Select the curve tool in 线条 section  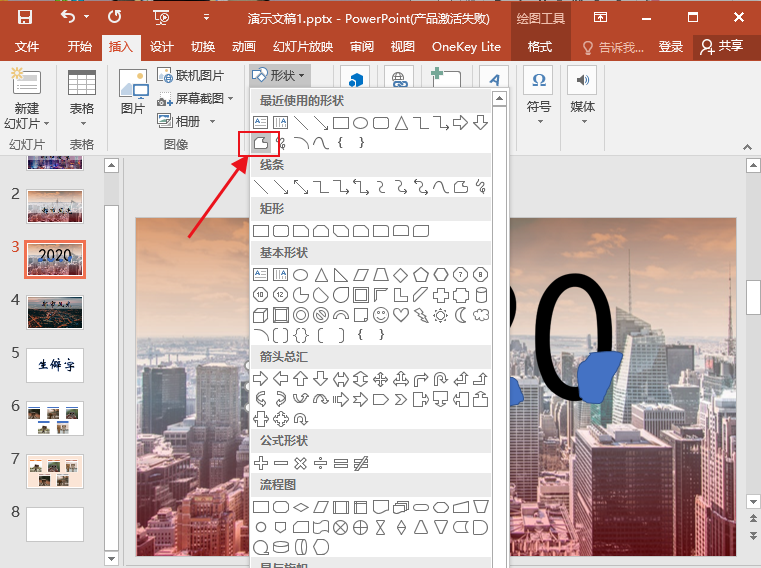(x=441, y=187)
